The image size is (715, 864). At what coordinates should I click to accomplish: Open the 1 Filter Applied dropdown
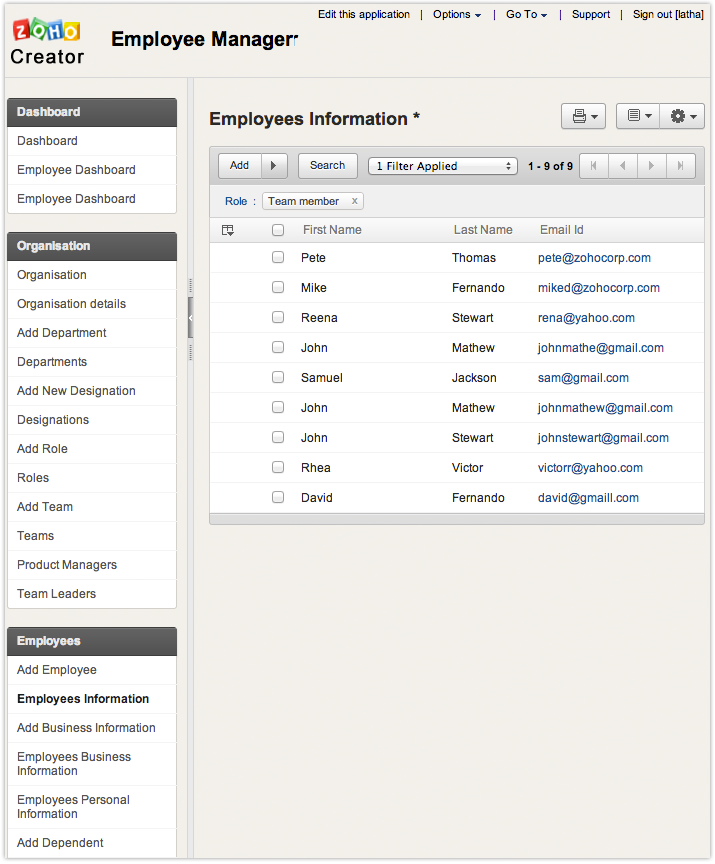tap(442, 166)
